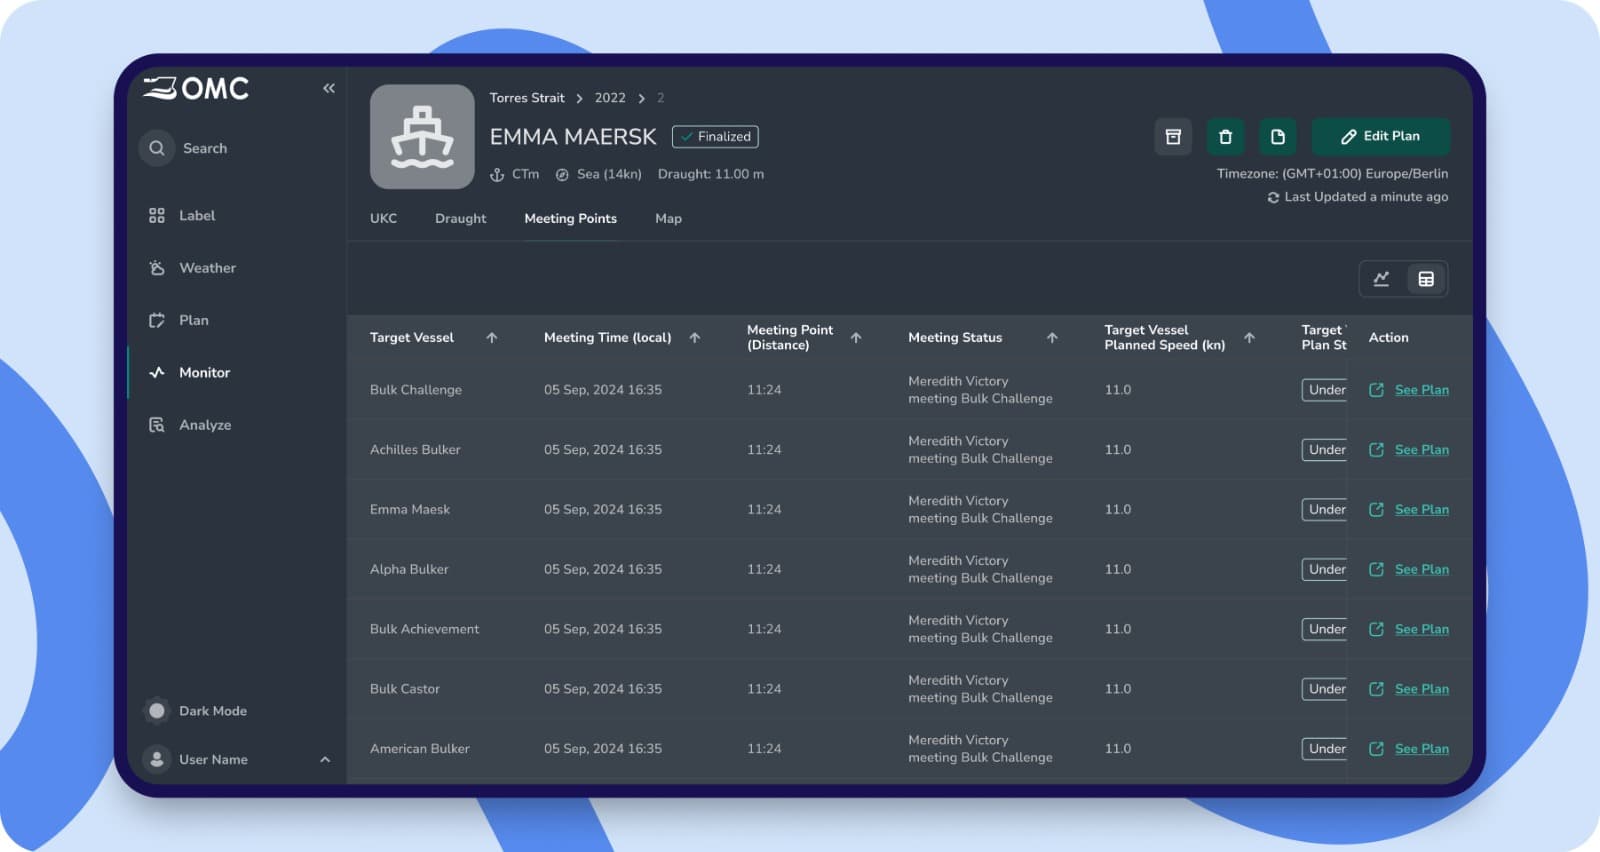The image size is (1600, 852).
Task: Open See Plan for Bulk Castor
Action: pos(1422,689)
